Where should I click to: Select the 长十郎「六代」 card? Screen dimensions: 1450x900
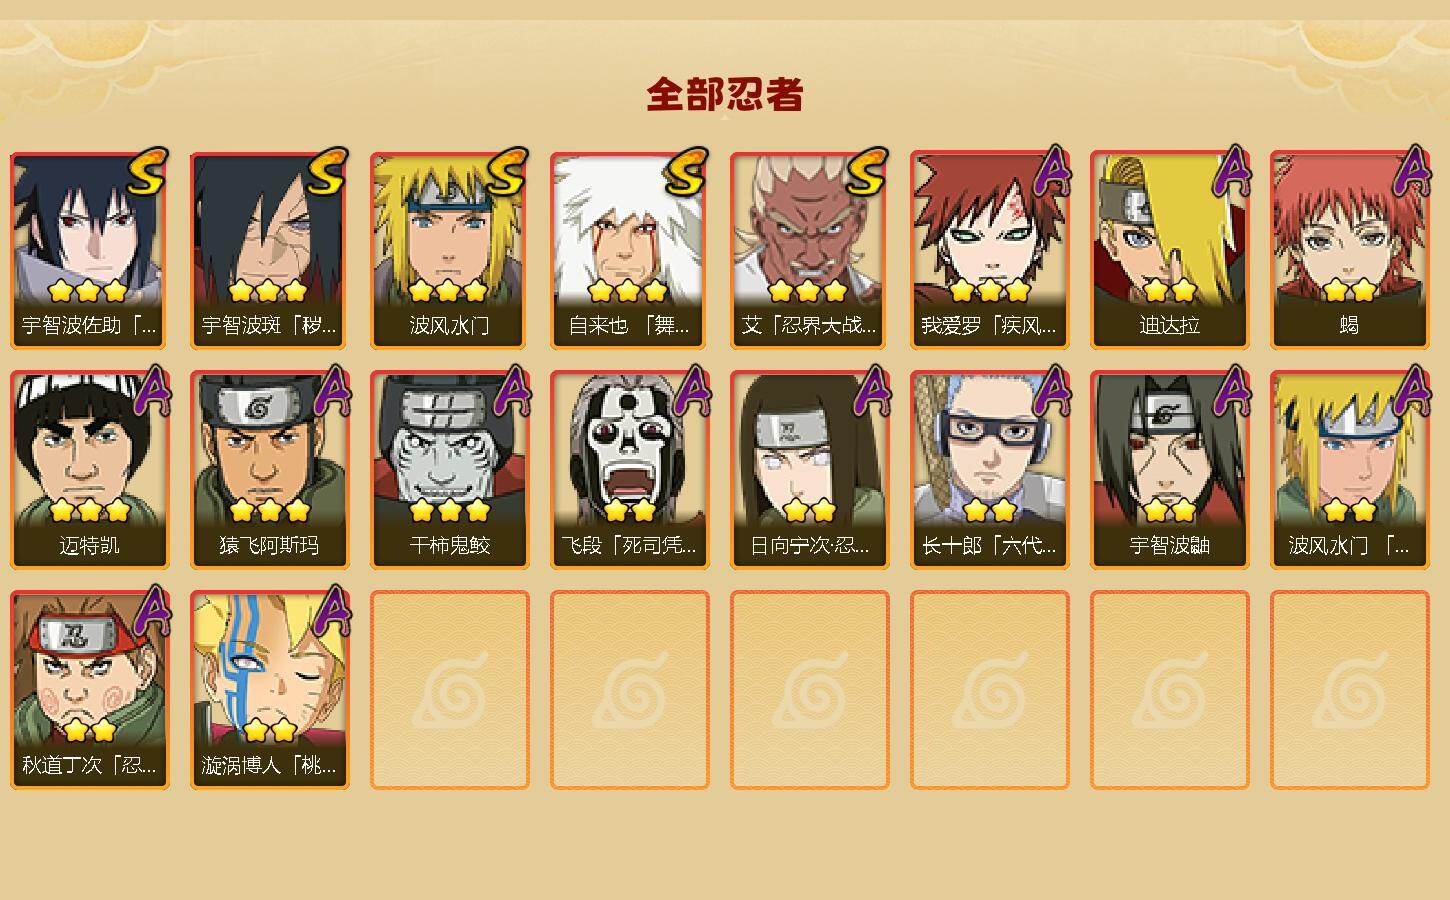coord(990,470)
